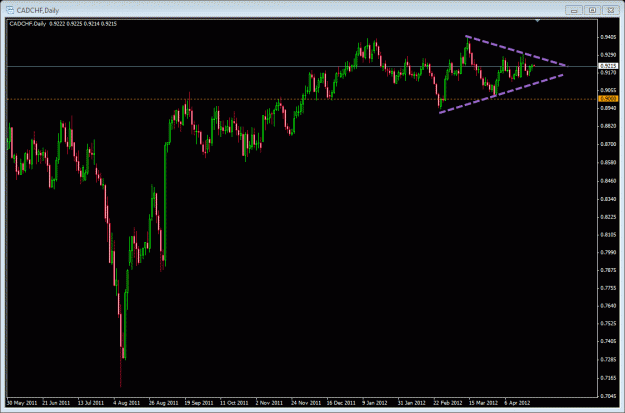Image resolution: width=625 pixels, height=413 pixels.
Task: Click the current price label 0.9215
Action: coord(608,66)
